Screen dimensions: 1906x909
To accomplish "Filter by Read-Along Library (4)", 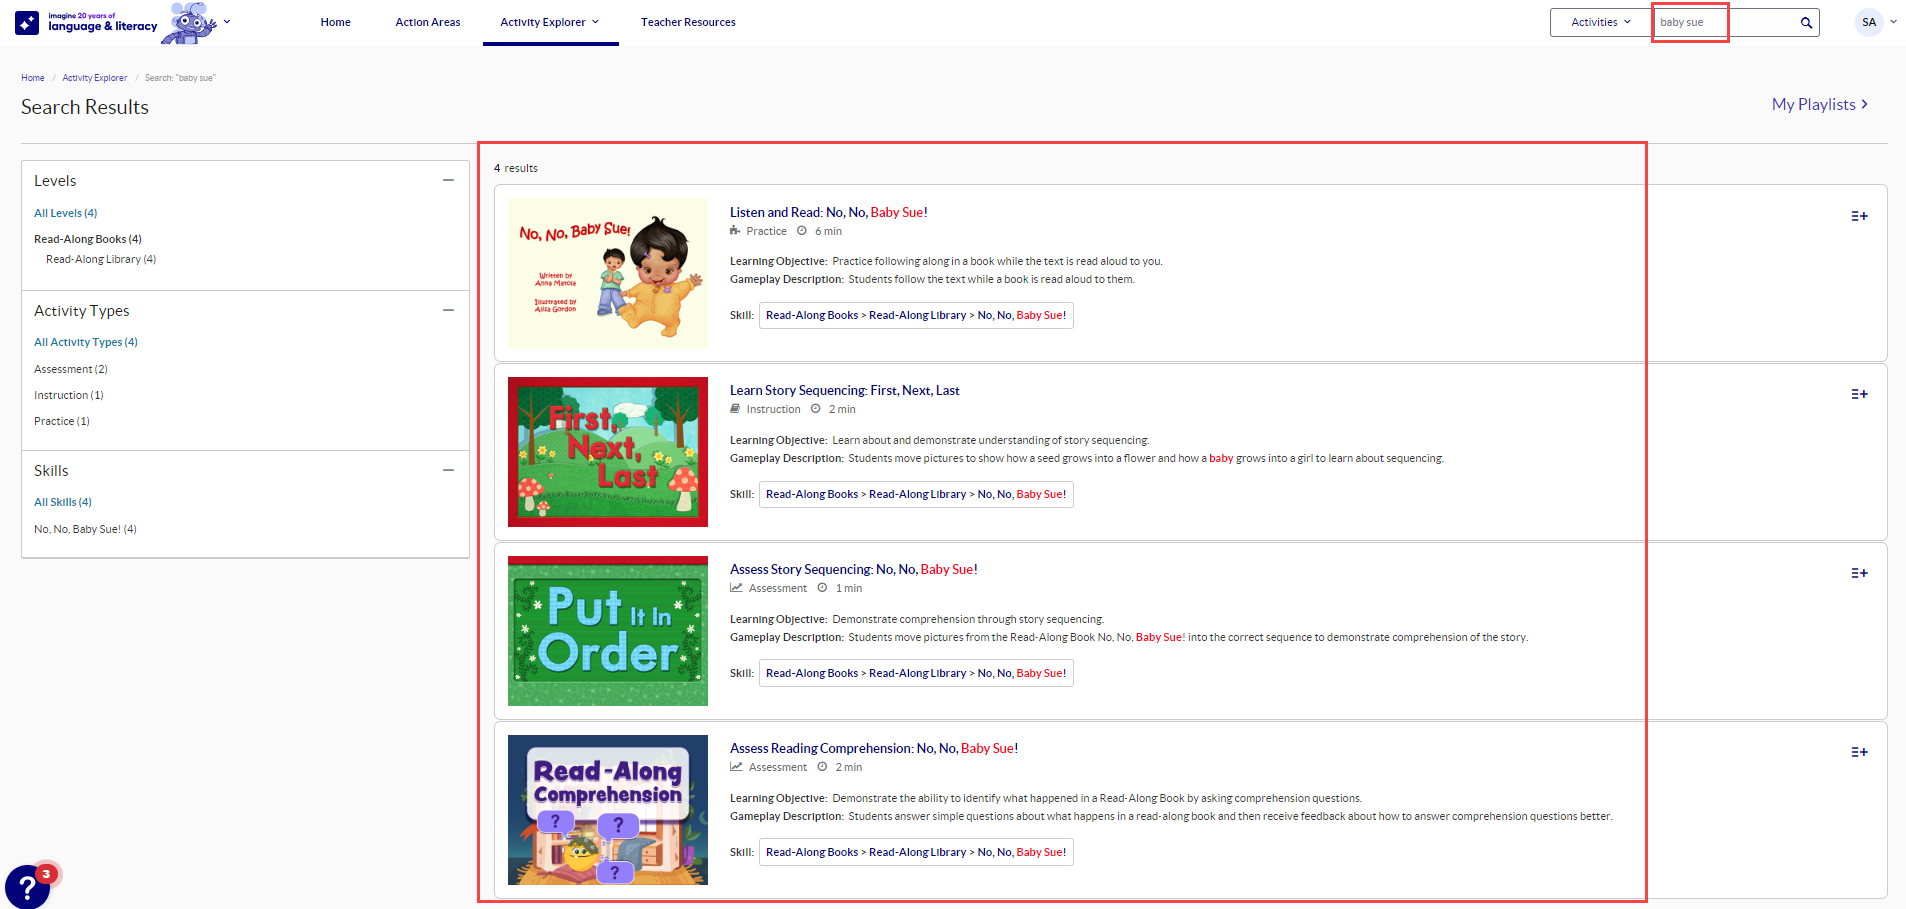I will click(x=101, y=259).
